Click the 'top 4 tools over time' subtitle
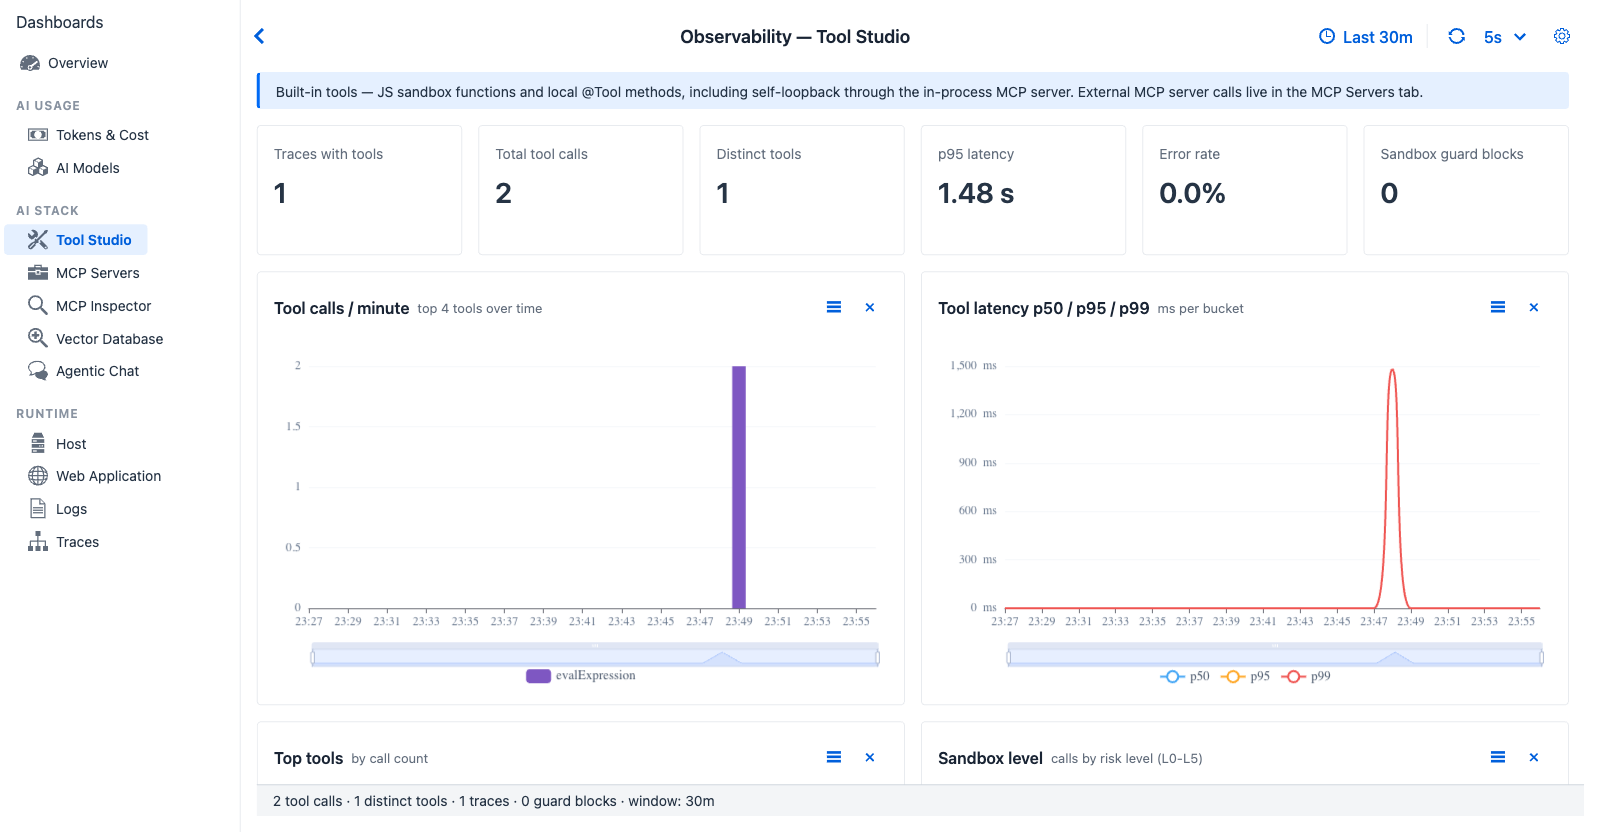The height and width of the screenshot is (832, 1600). pyautogui.click(x=480, y=309)
